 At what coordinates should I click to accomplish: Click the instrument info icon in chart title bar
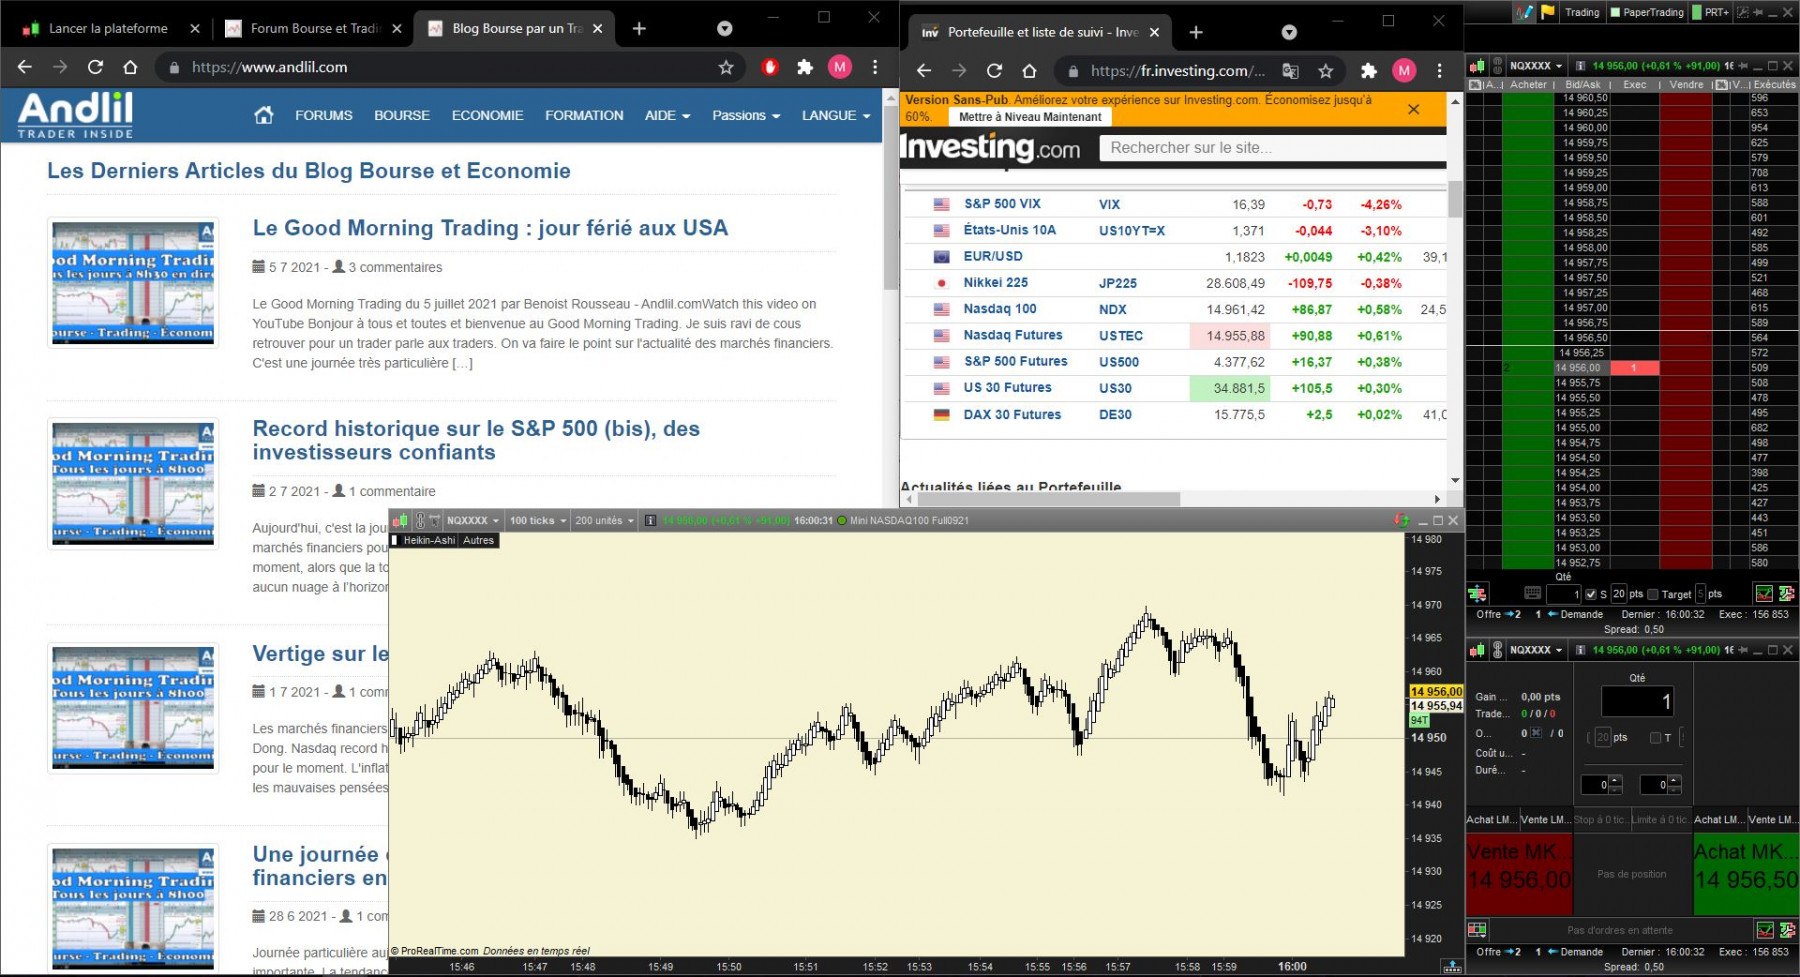[650, 520]
